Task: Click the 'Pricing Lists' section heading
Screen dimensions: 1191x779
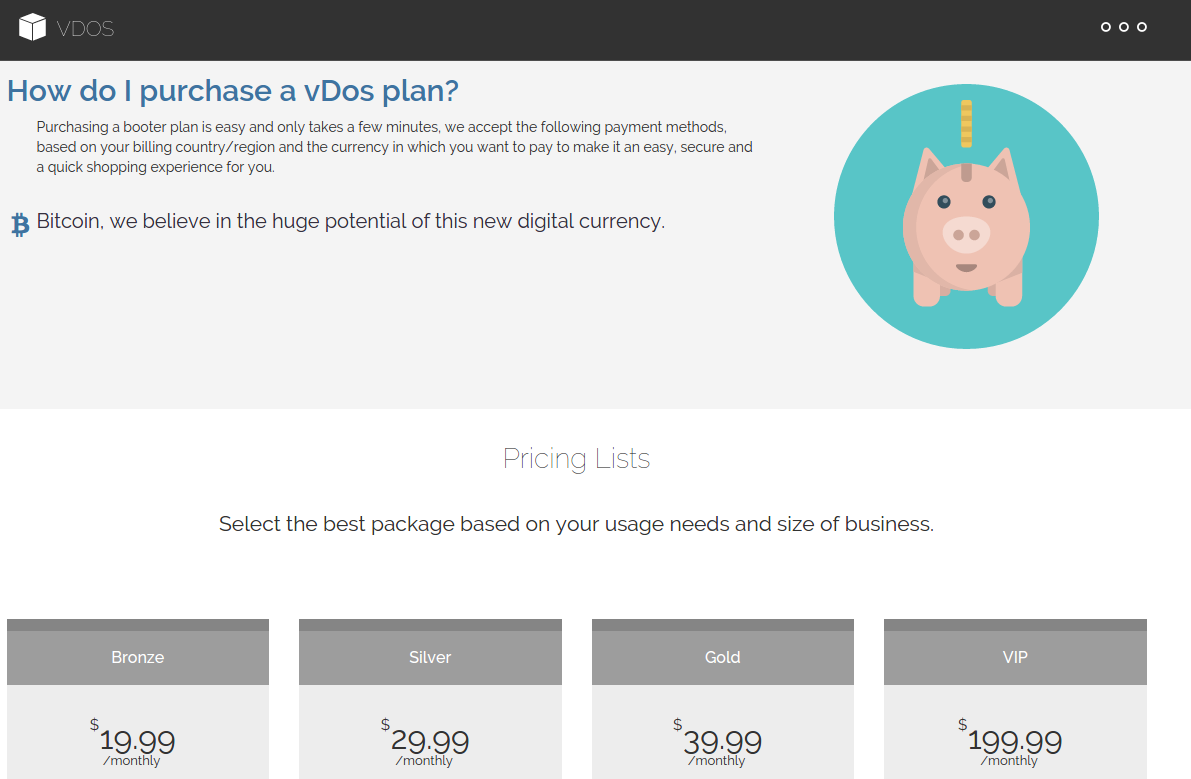Action: click(576, 459)
